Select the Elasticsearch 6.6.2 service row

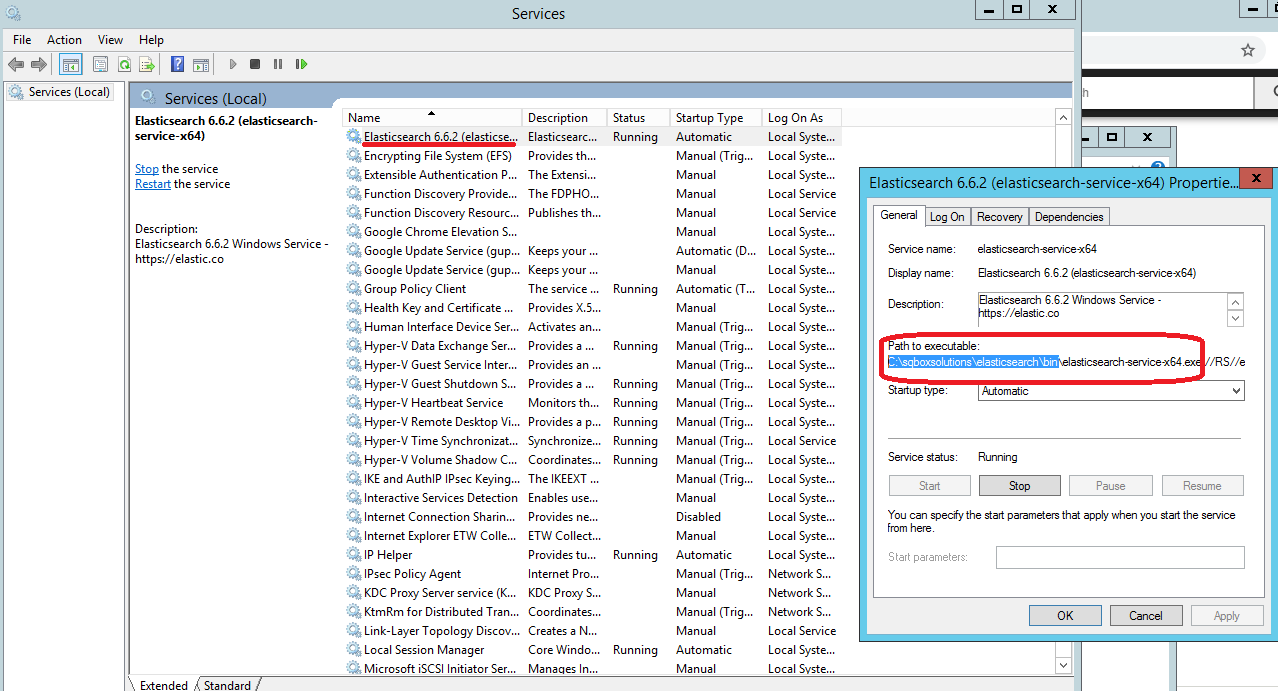pos(593,136)
